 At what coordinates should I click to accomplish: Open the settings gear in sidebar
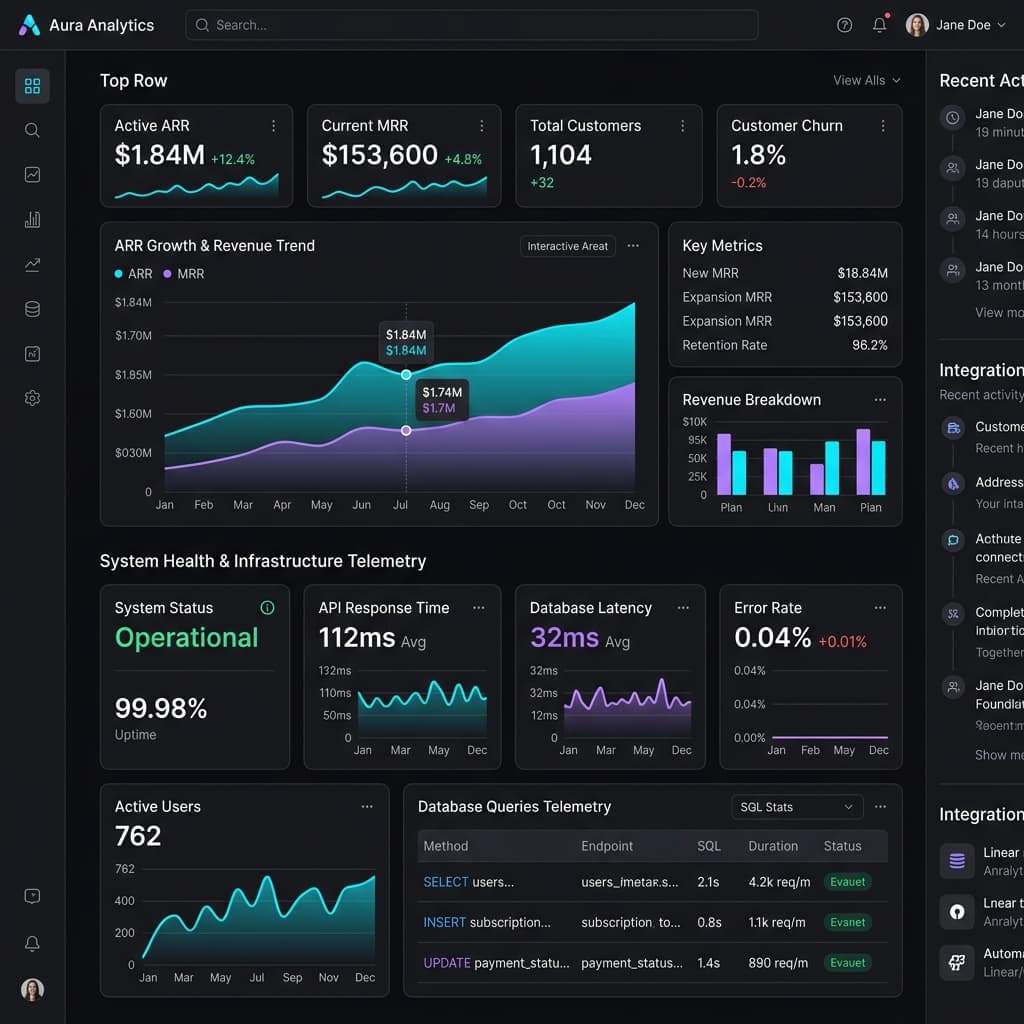tap(32, 398)
